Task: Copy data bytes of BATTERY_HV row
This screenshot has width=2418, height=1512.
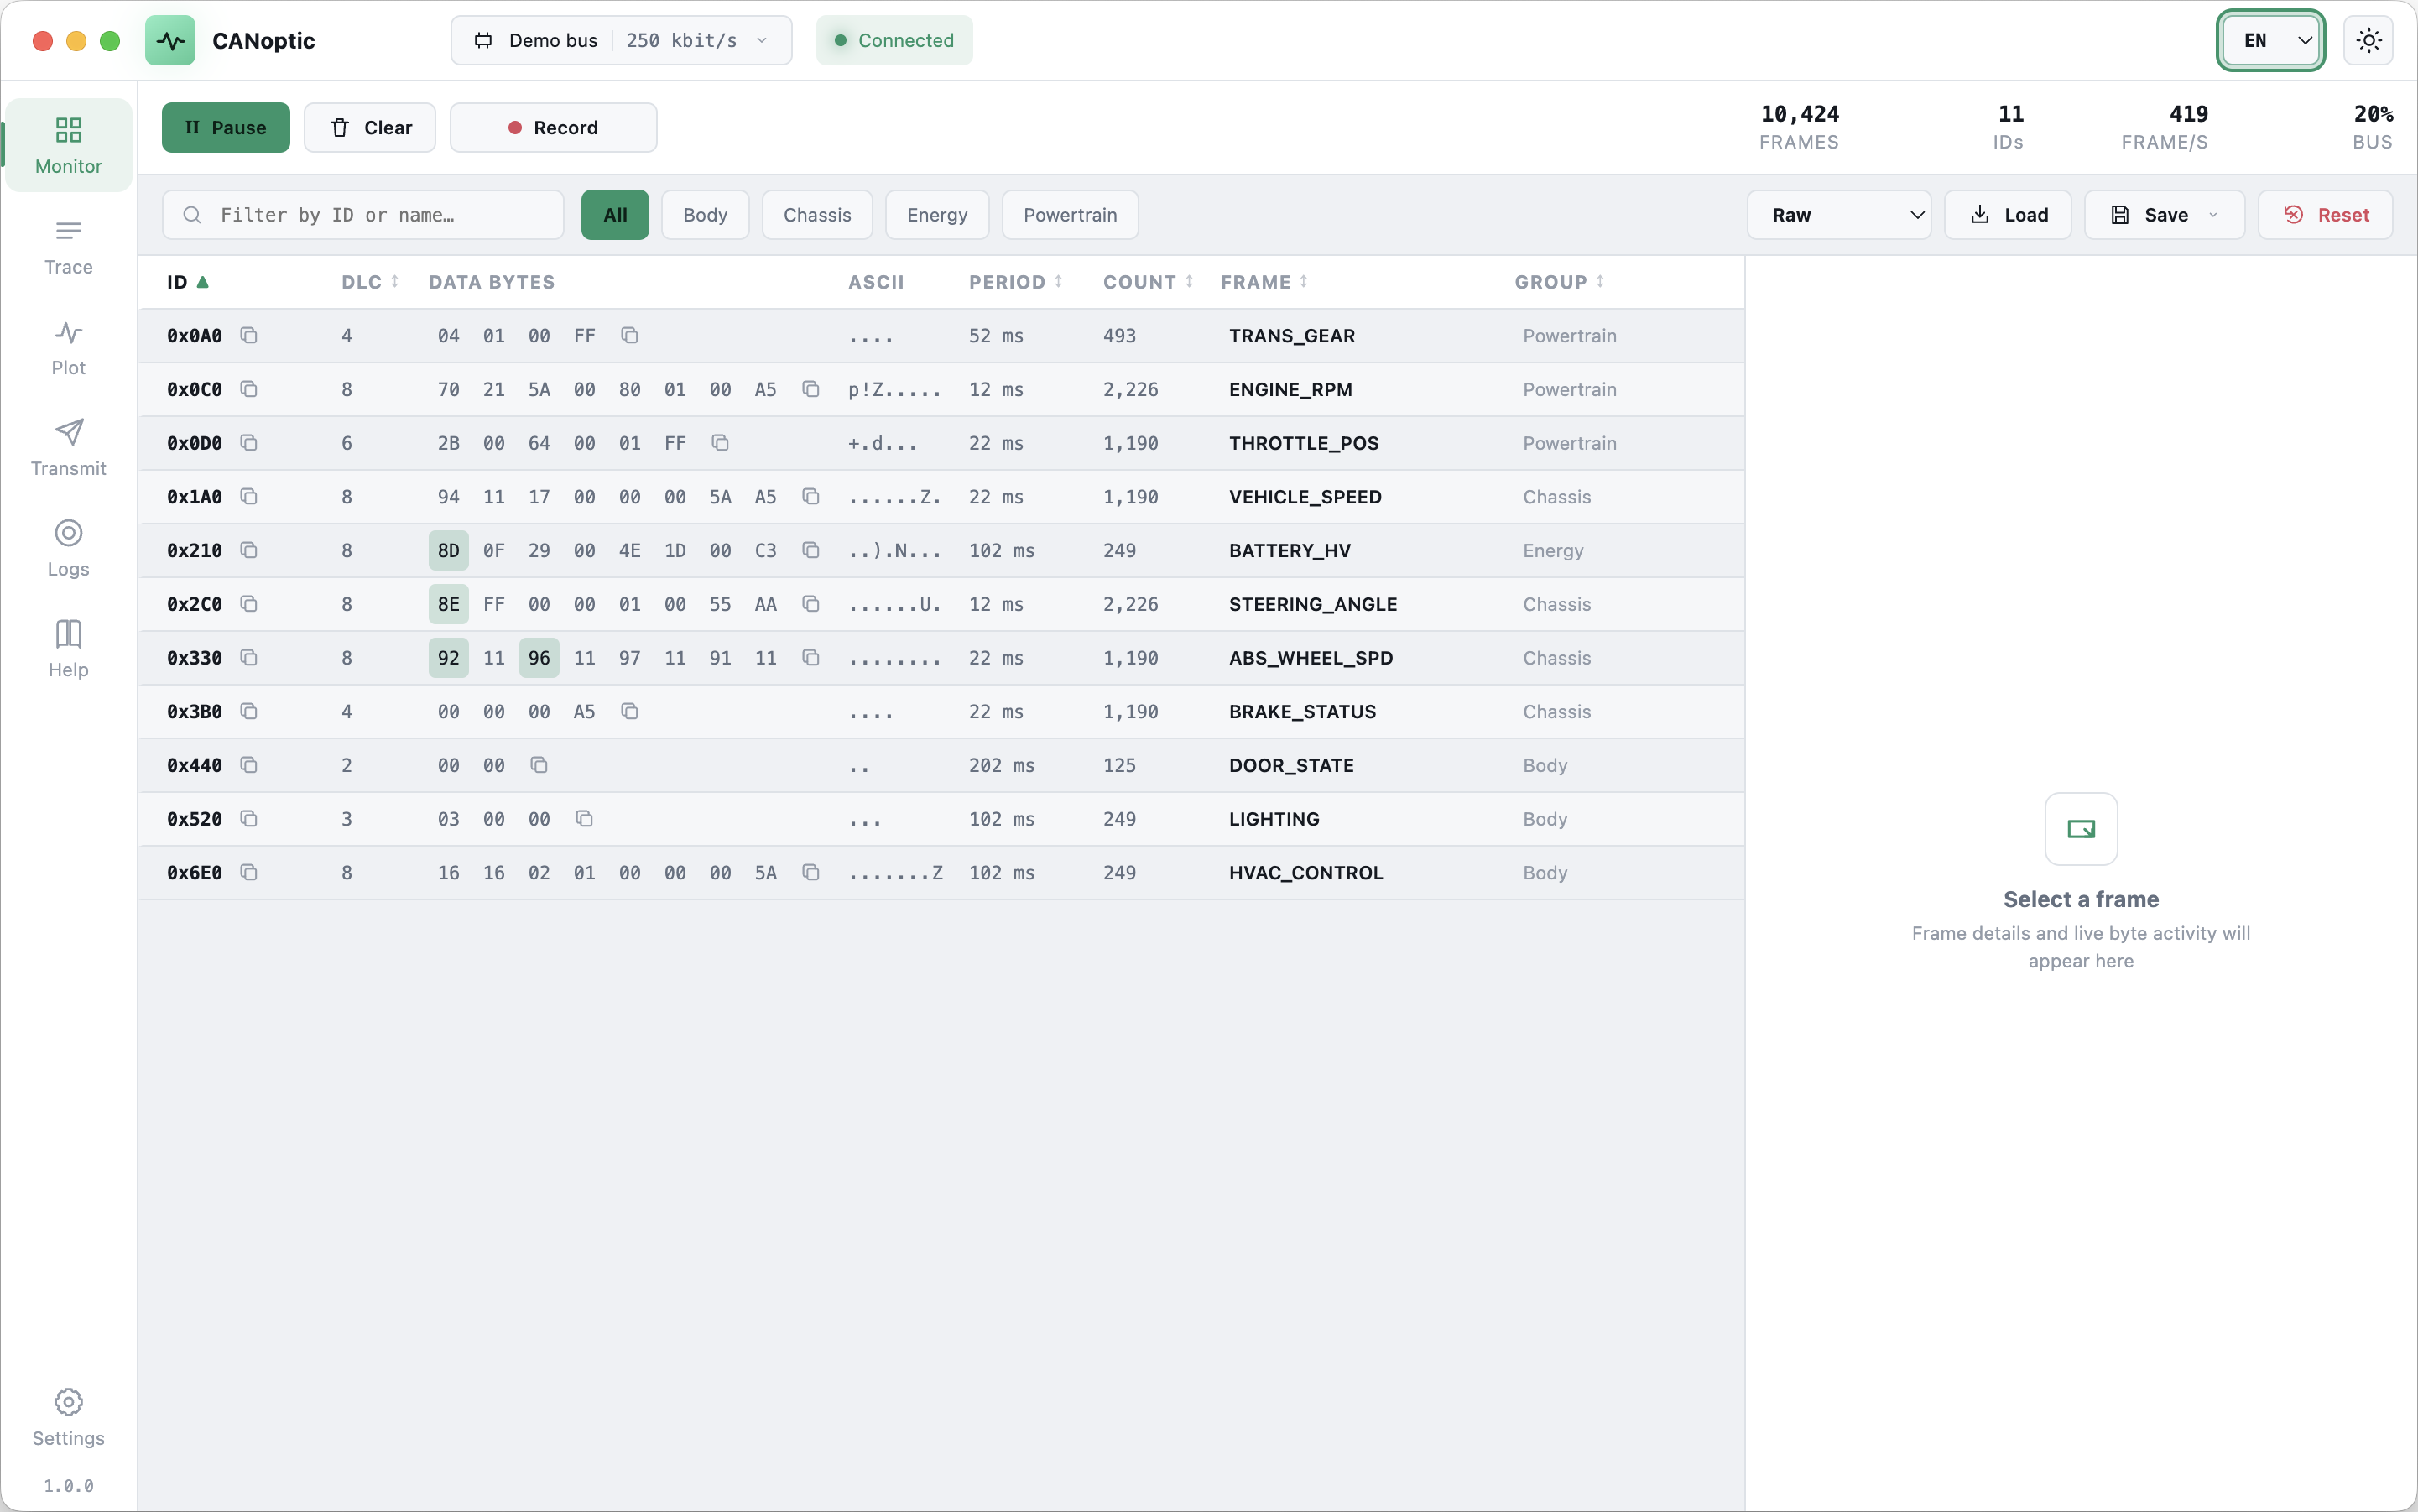Action: (x=811, y=550)
